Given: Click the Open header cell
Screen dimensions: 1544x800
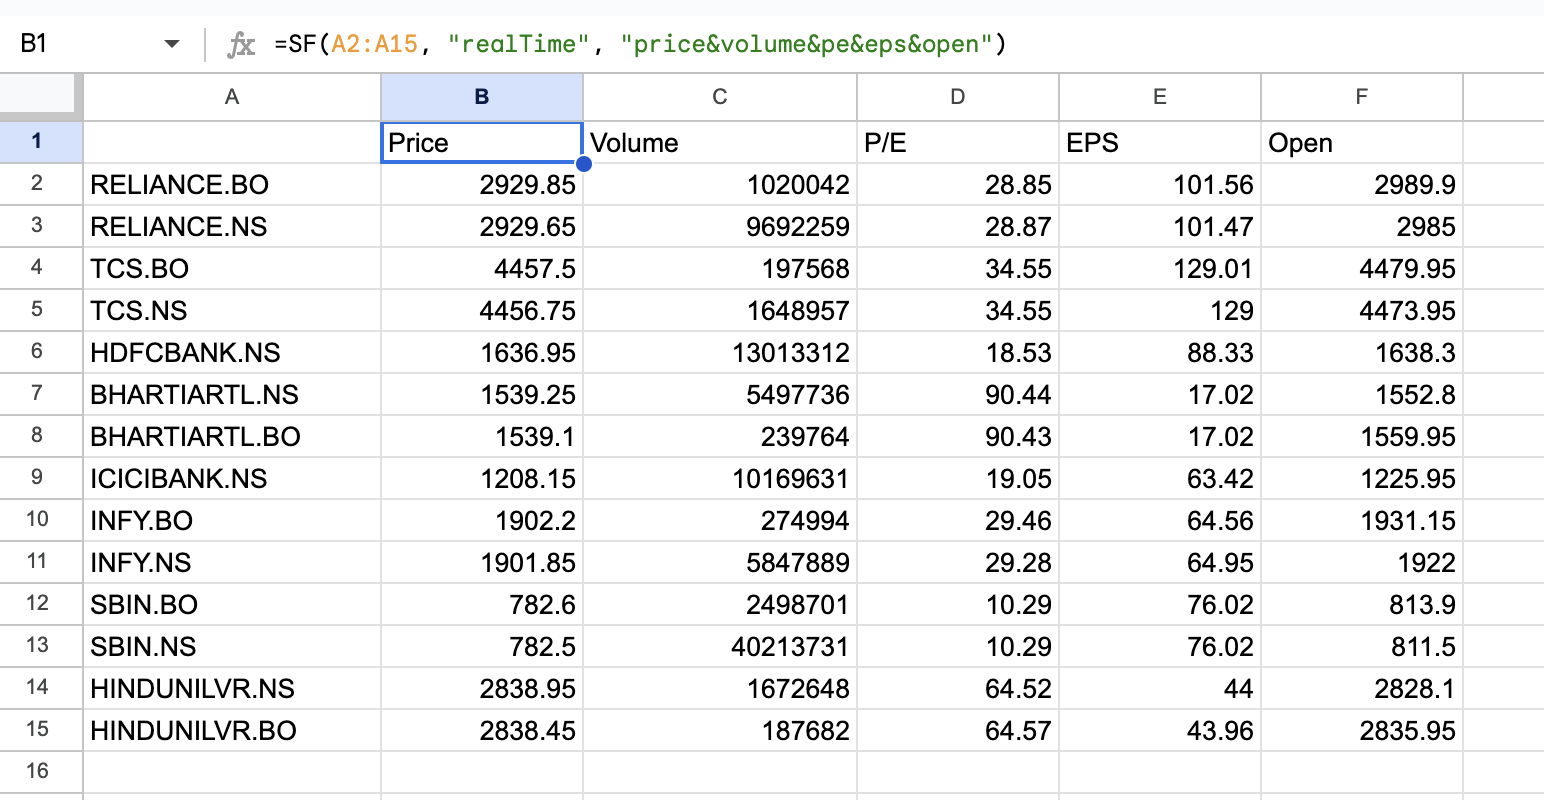Looking at the screenshot, I should 1362,142.
